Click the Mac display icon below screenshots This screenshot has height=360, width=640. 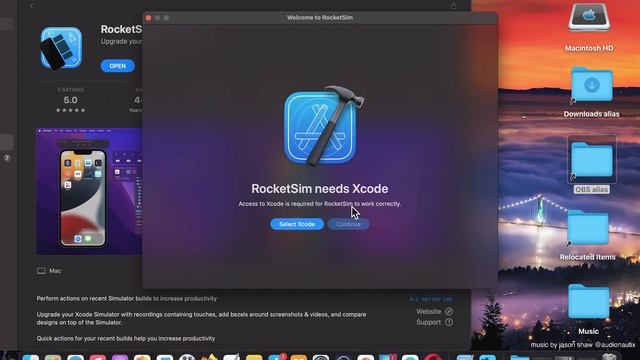pos(41,271)
